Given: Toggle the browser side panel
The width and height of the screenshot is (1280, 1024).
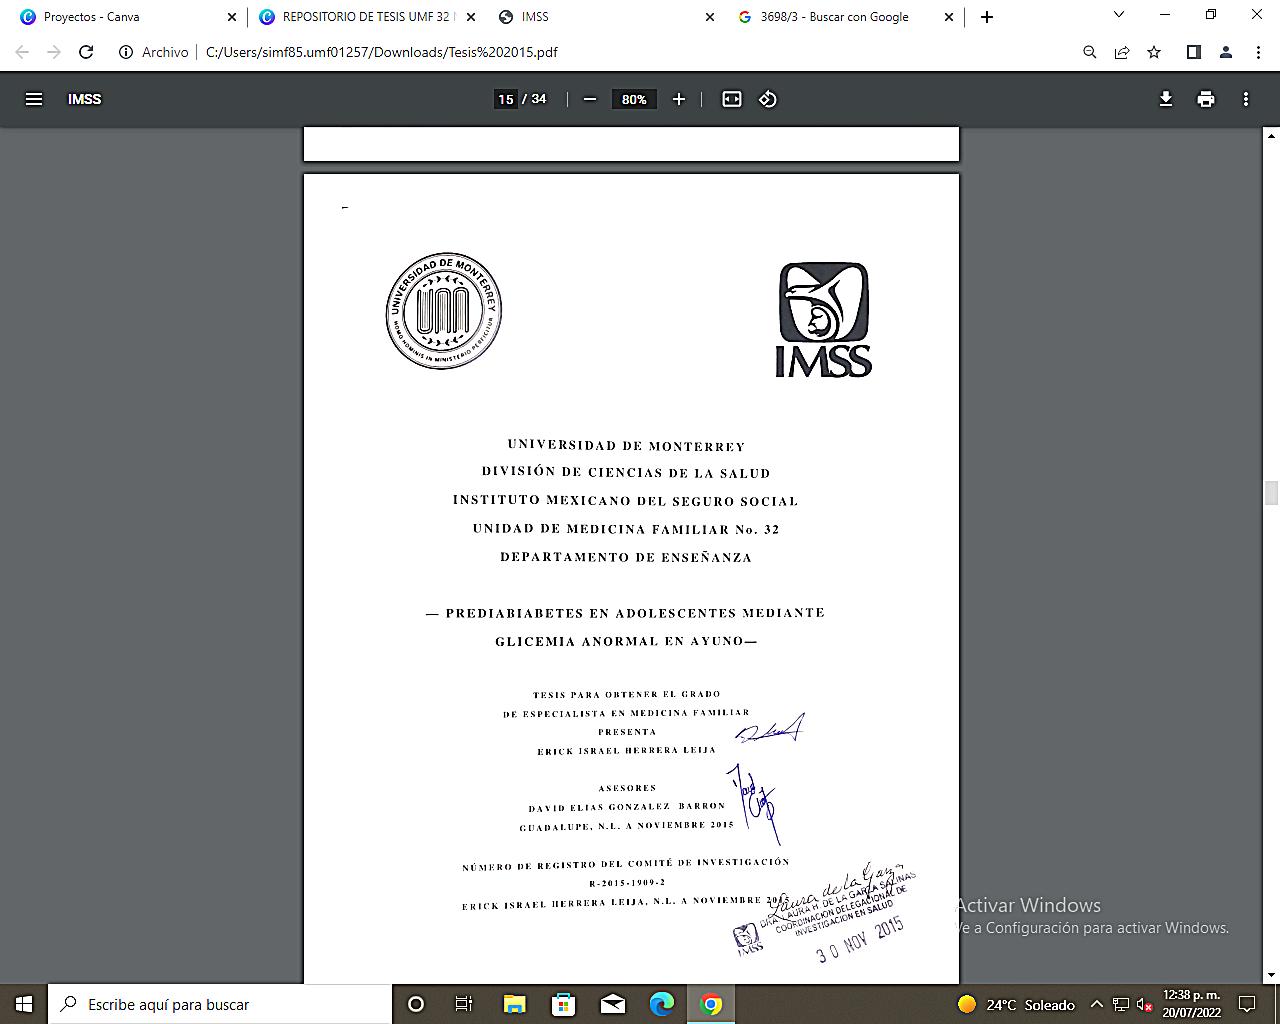Looking at the screenshot, I should click(1193, 52).
